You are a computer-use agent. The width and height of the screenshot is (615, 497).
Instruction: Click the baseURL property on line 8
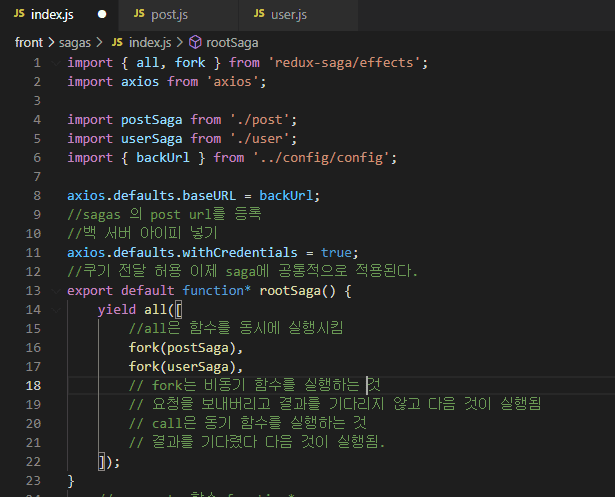point(209,195)
